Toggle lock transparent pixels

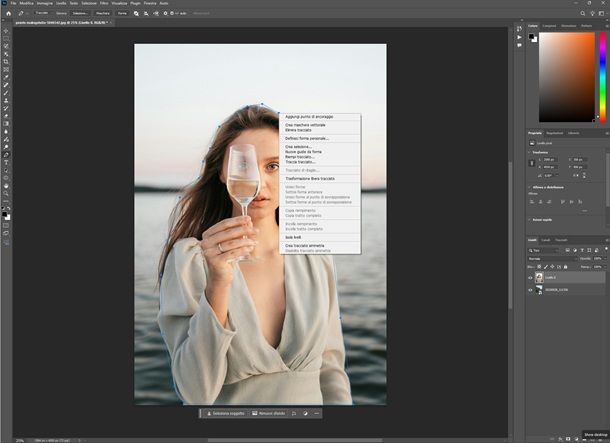pyautogui.click(x=539, y=267)
